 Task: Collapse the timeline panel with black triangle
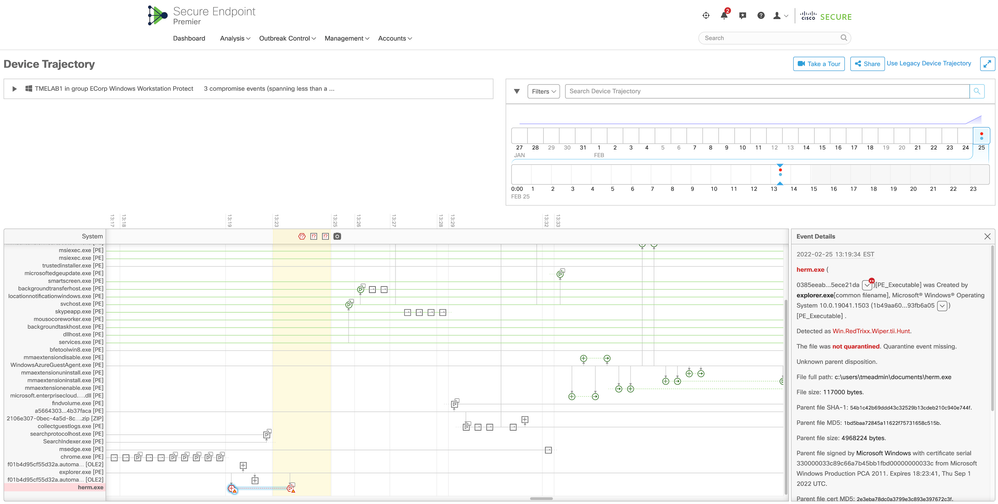pos(517,92)
